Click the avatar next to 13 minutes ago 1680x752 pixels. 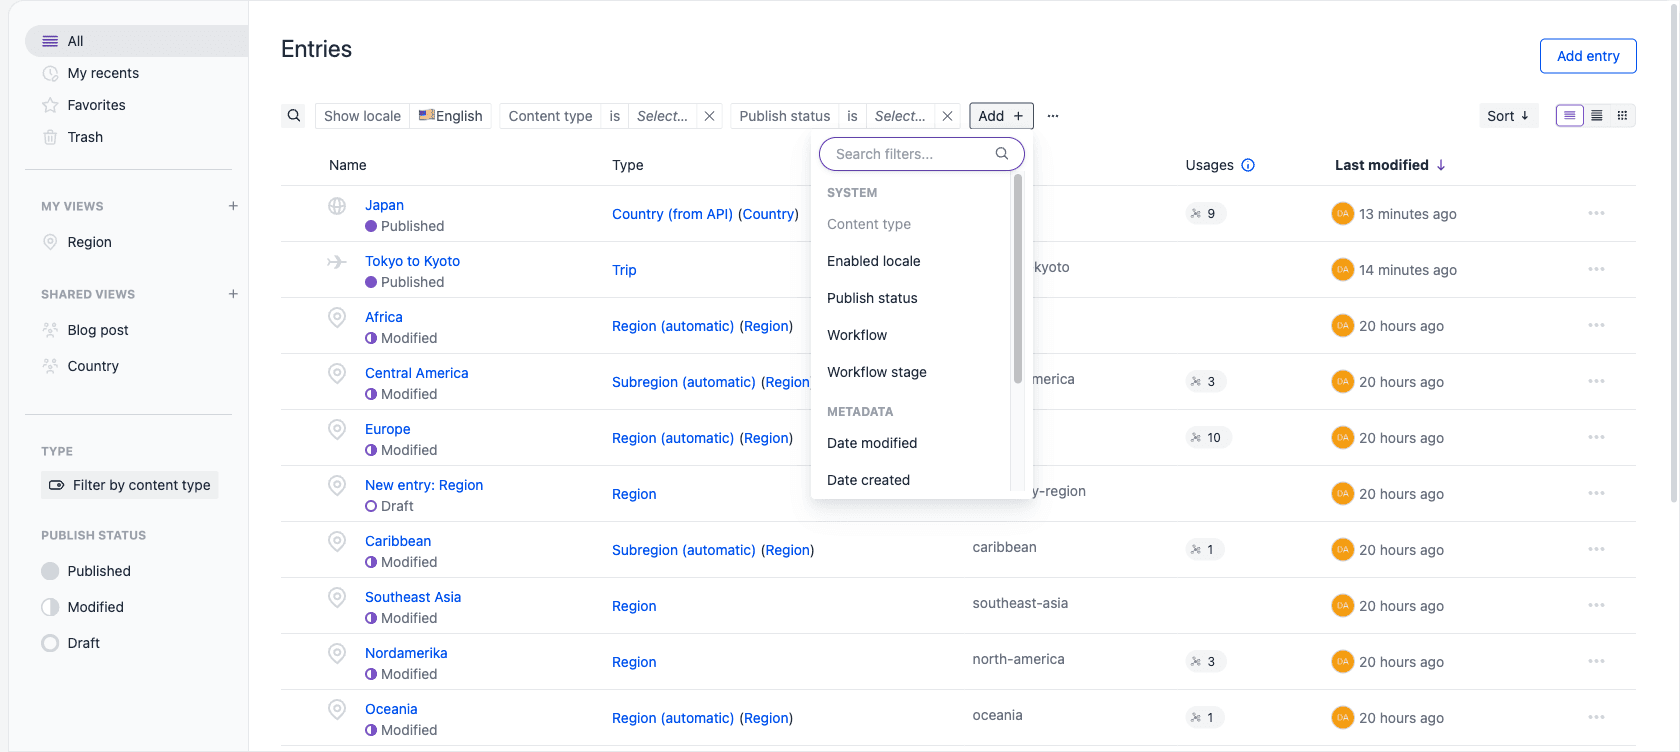[x=1343, y=213]
